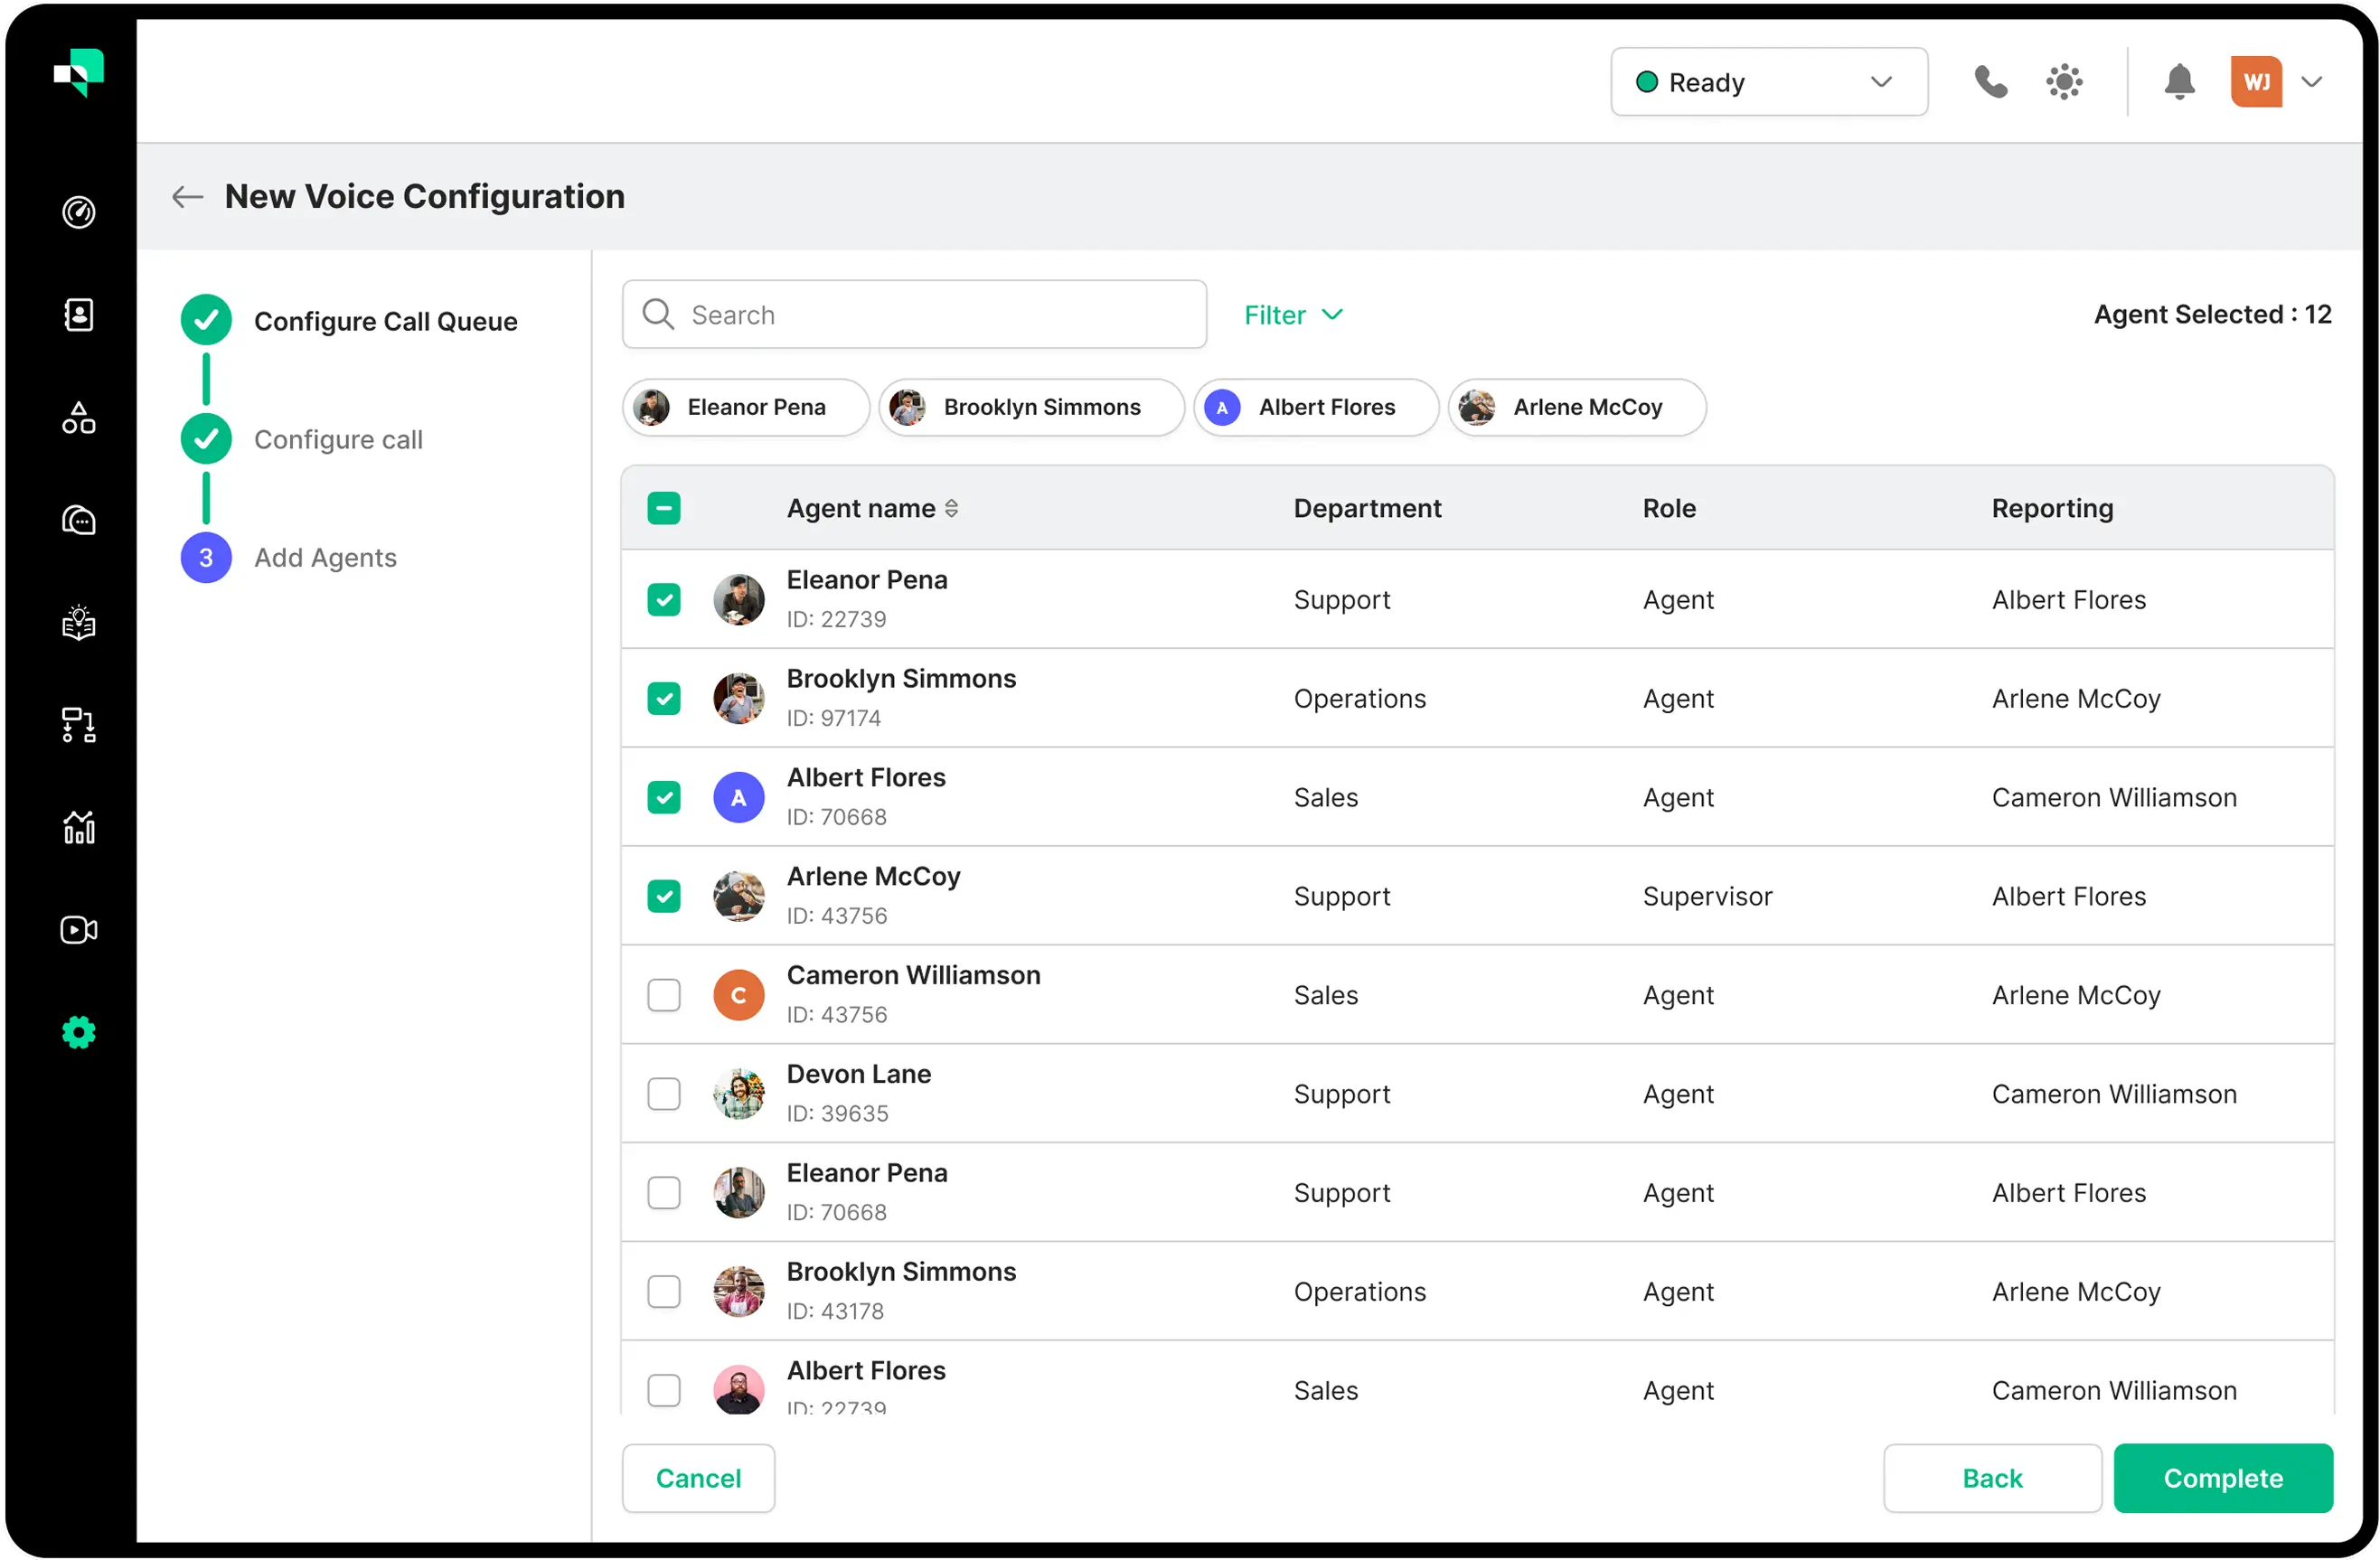Screen dimensions: 2380x1560
Task: Open the Add Agents step
Action: click(x=325, y=558)
